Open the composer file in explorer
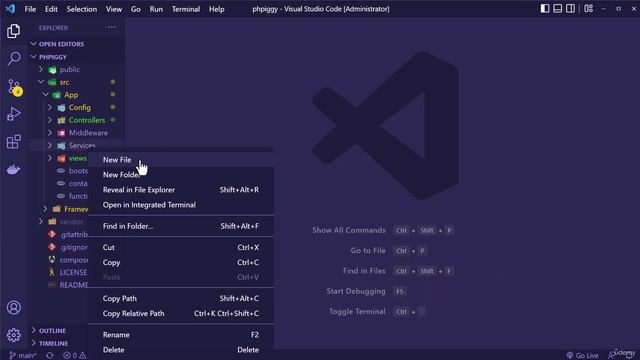This screenshot has height=360, width=640. (x=69, y=260)
